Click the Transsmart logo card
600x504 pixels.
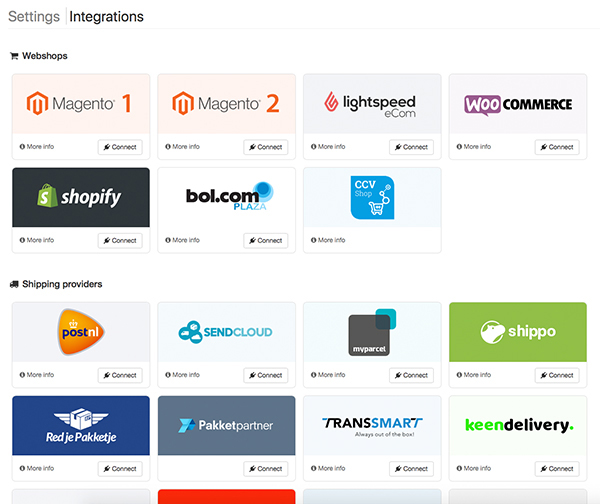[x=372, y=426]
